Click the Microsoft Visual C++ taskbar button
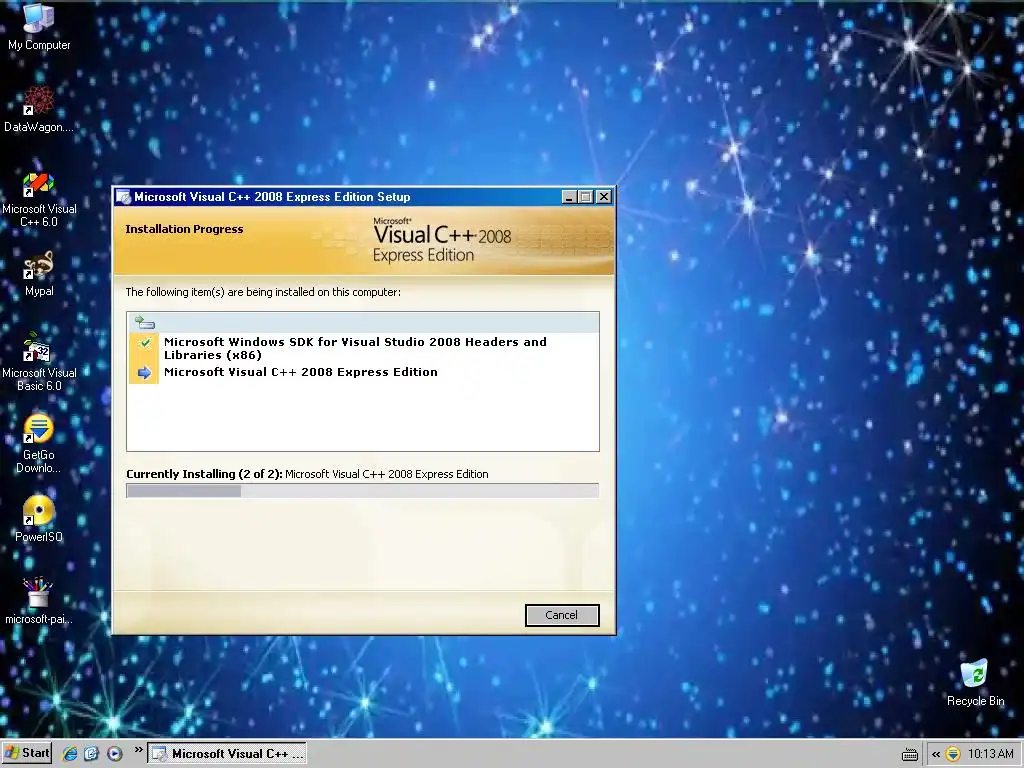Screen dimensions: 1024x768 (227, 754)
